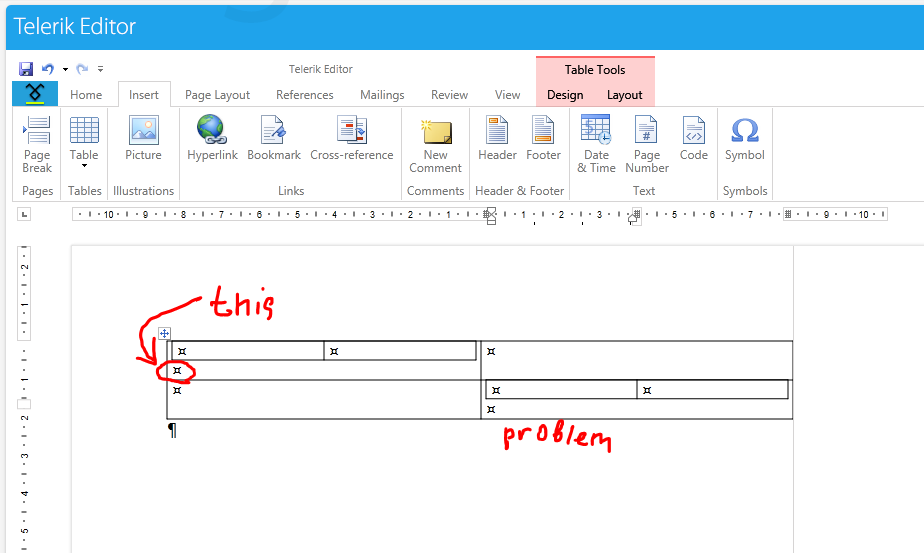Image resolution: width=924 pixels, height=553 pixels.
Task: Add a Bookmark
Action: coord(274,139)
